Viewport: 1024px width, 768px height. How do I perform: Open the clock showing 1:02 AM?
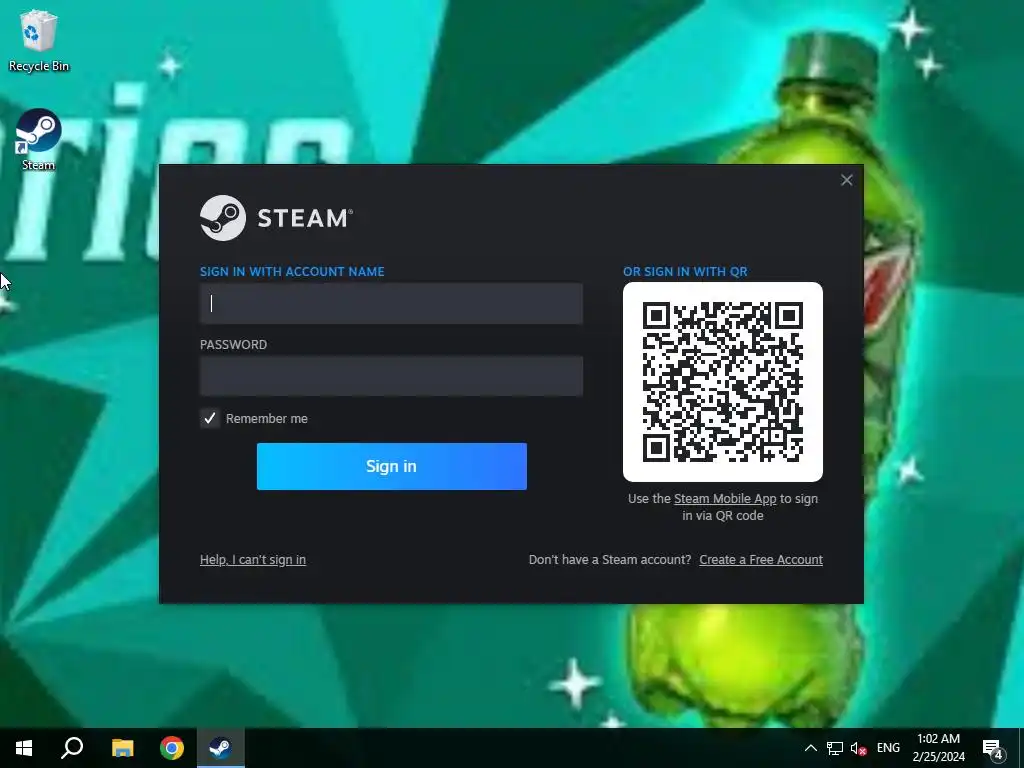click(938, 748)
